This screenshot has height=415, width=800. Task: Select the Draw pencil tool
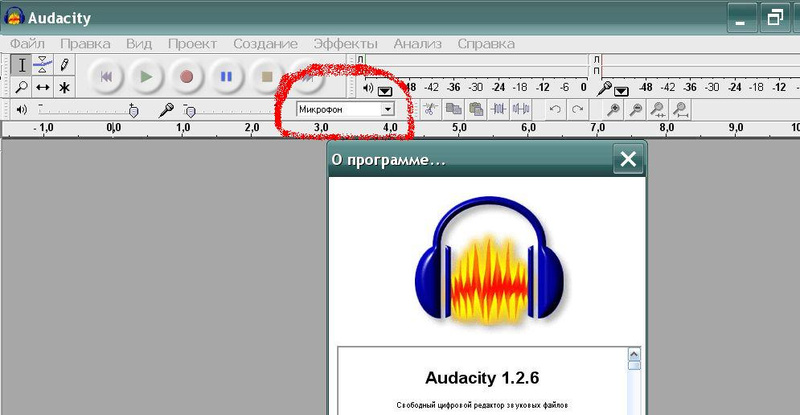[x=64, y=65]
